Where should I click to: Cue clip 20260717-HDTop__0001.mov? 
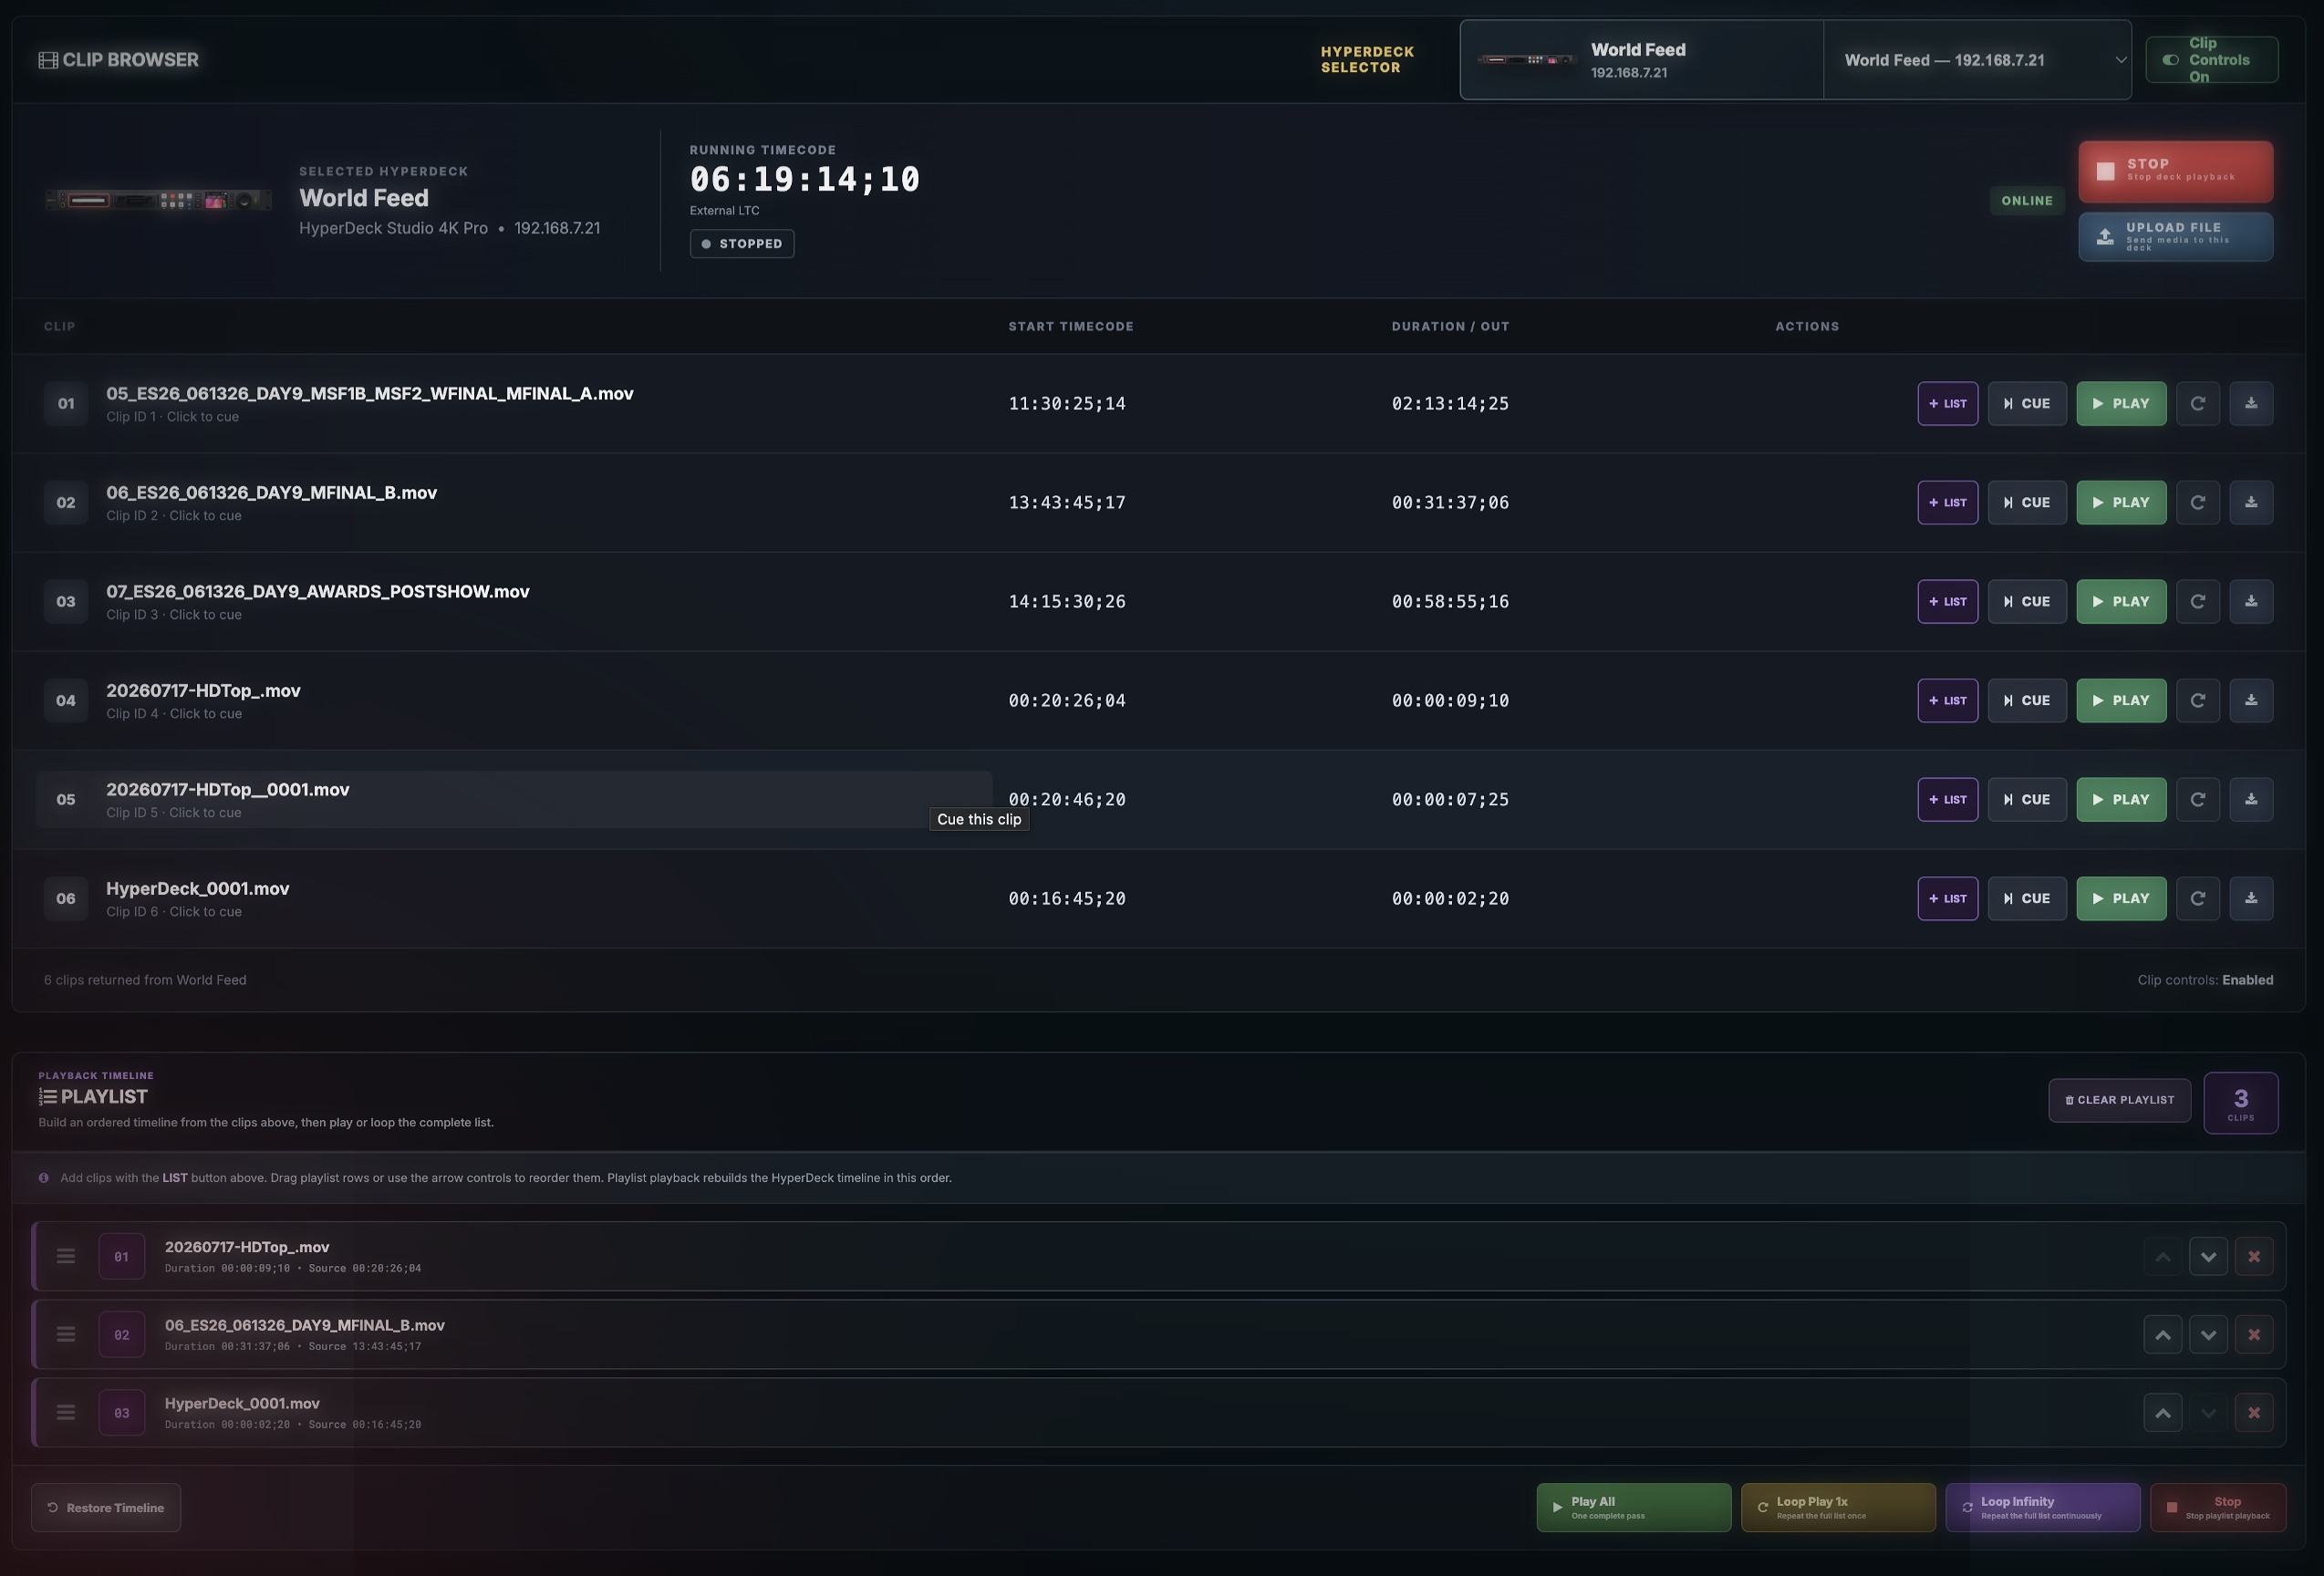2027,800
